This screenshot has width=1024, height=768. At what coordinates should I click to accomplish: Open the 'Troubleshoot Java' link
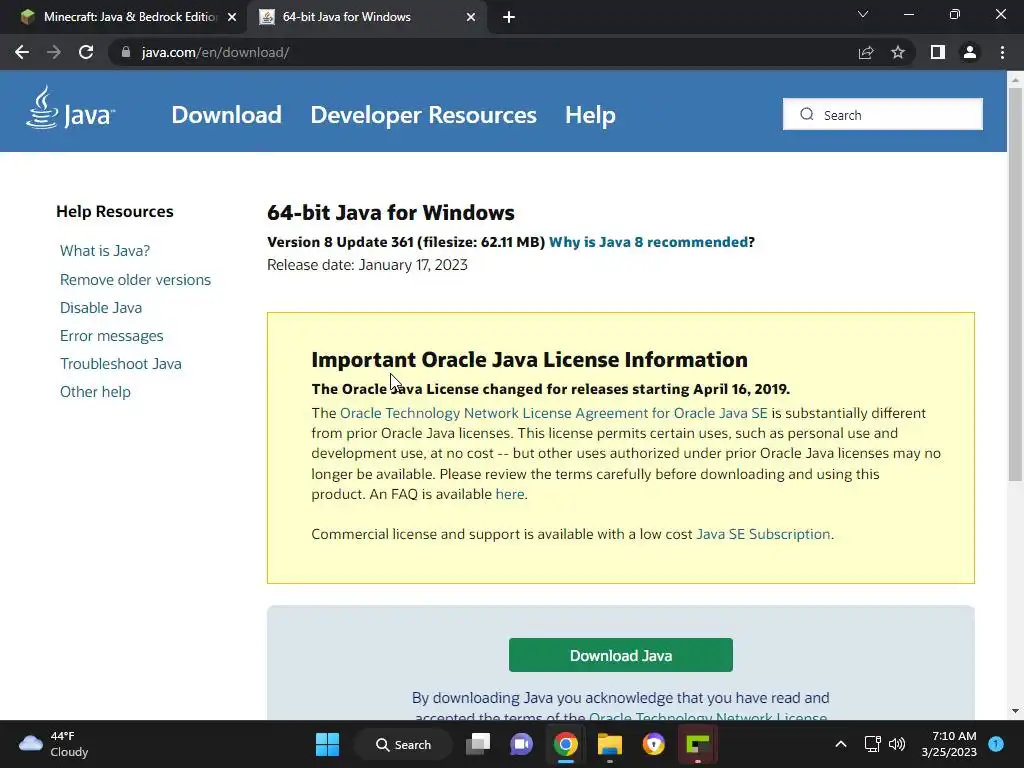coord(121,364)
